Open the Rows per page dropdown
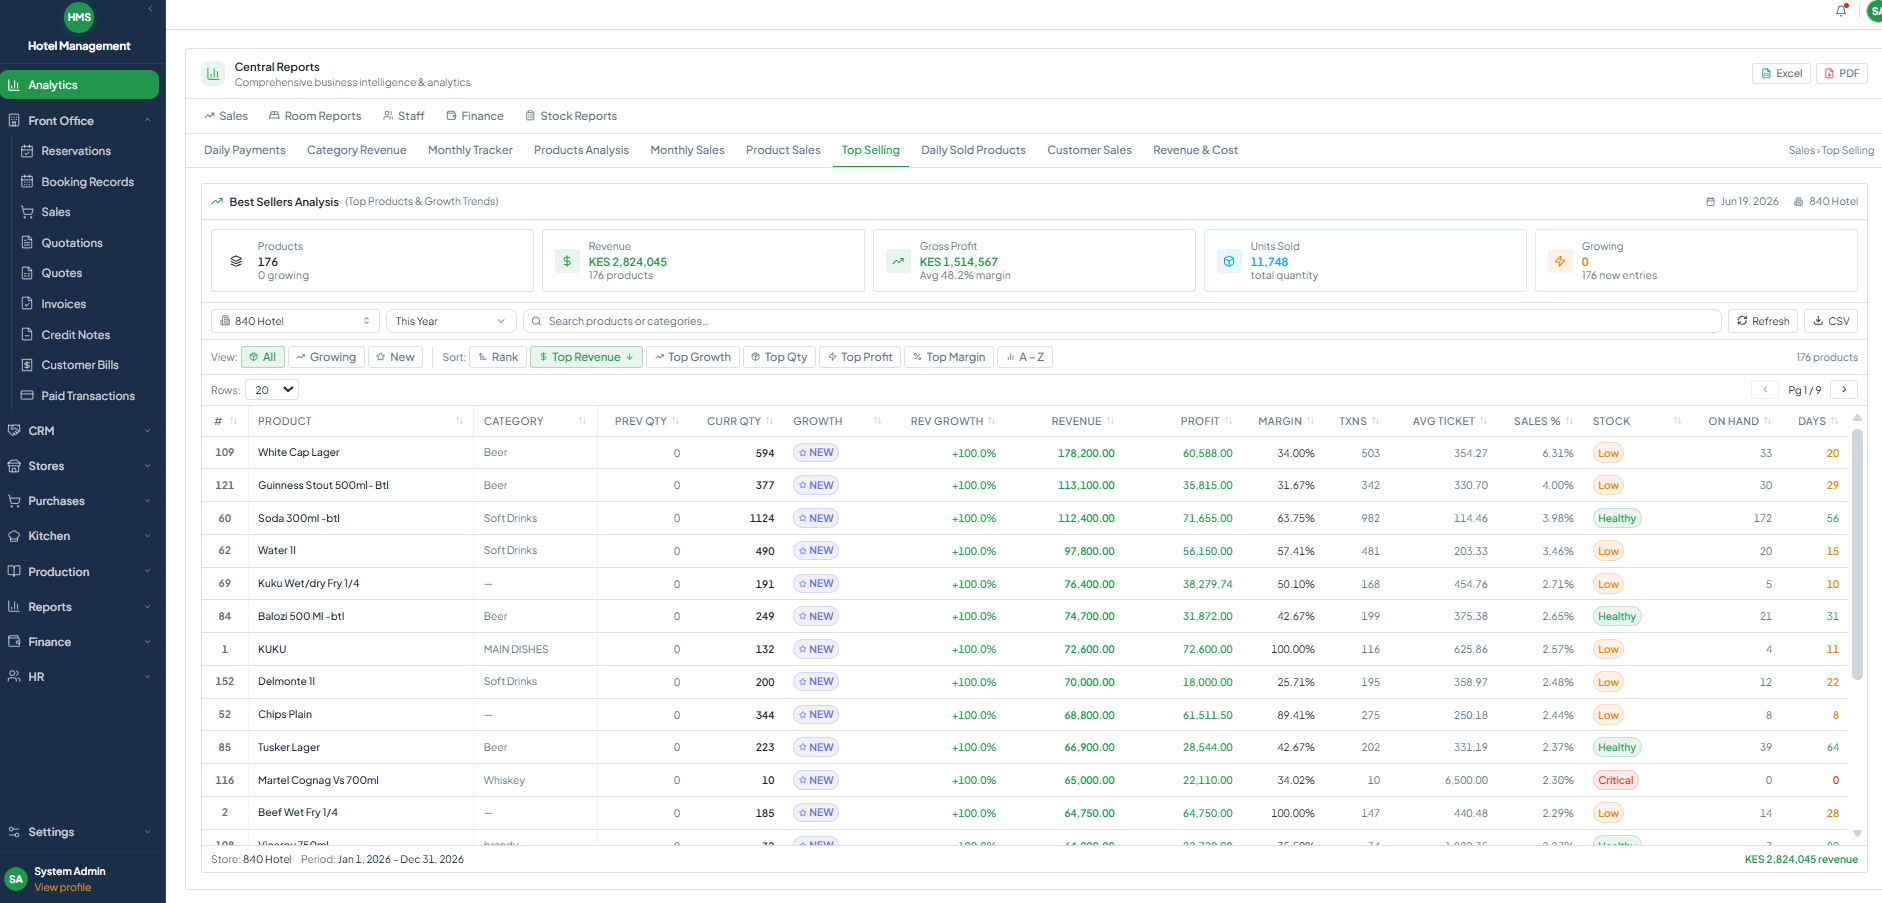This screenshot has width=1882, height=903. [274, 390]
